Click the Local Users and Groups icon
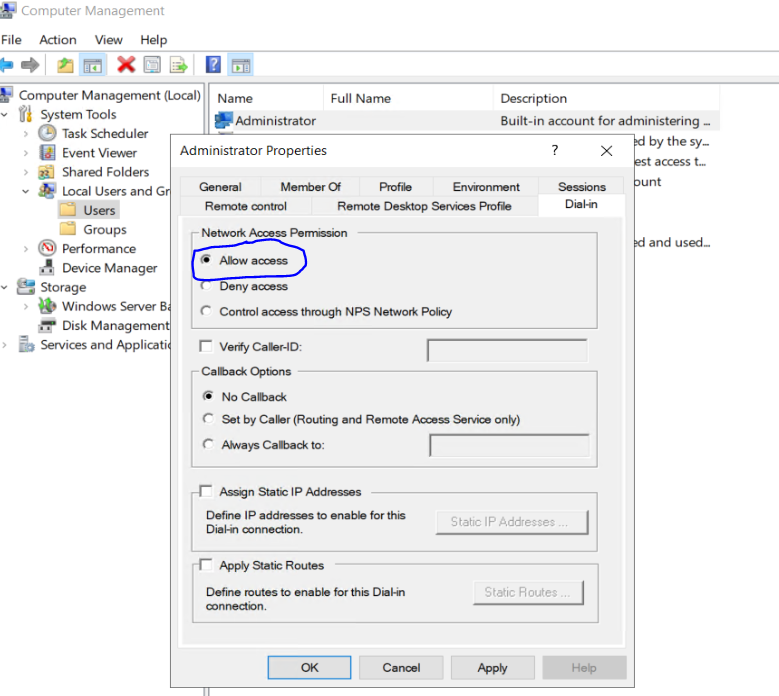The width and height of the screenshot is (779, 696). coord(47,191)
